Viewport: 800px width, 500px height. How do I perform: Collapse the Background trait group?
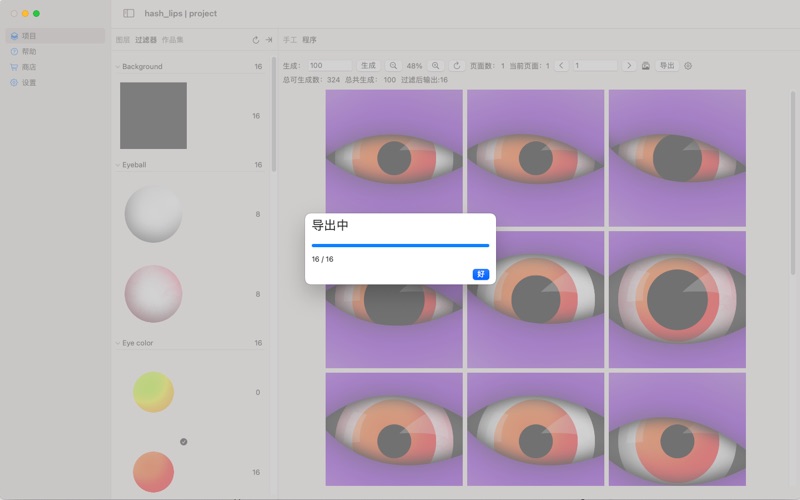click(x=117, y=67)
